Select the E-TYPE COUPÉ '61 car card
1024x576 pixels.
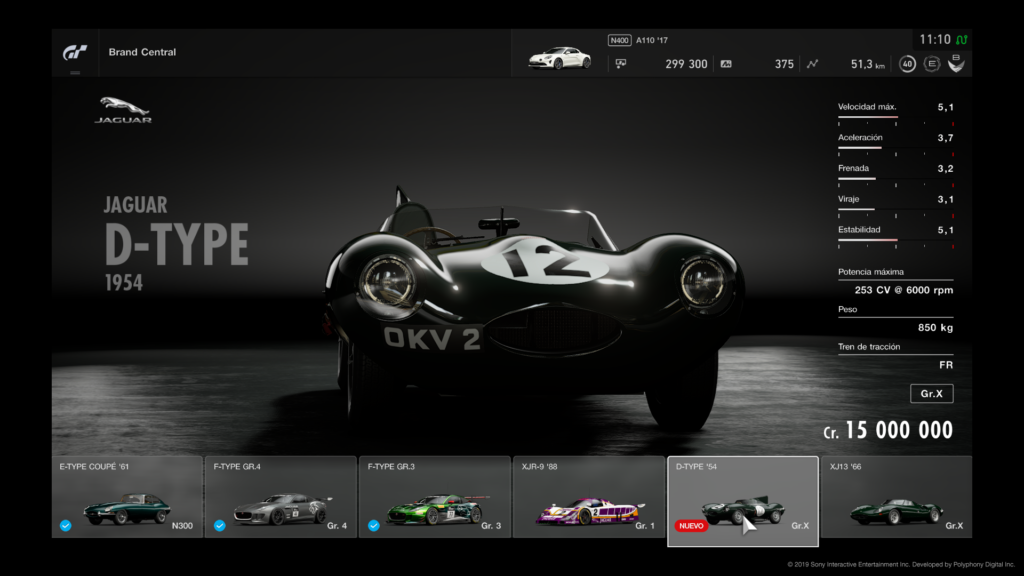pos(127,497)
